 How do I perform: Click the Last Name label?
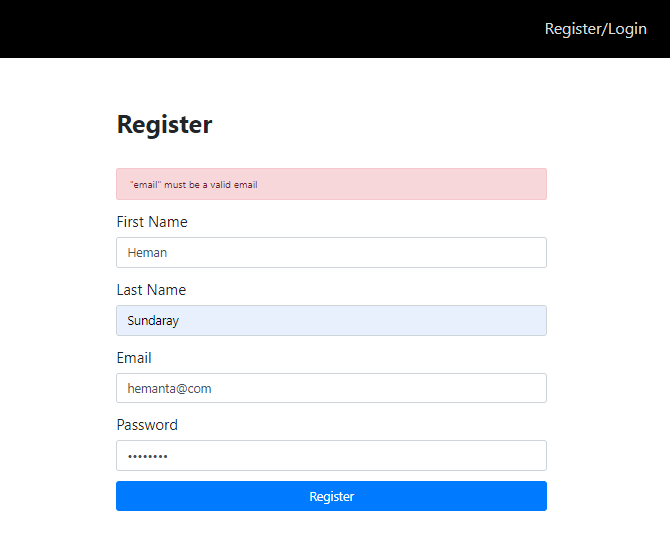pyautogui.click(x=151, y=290)
